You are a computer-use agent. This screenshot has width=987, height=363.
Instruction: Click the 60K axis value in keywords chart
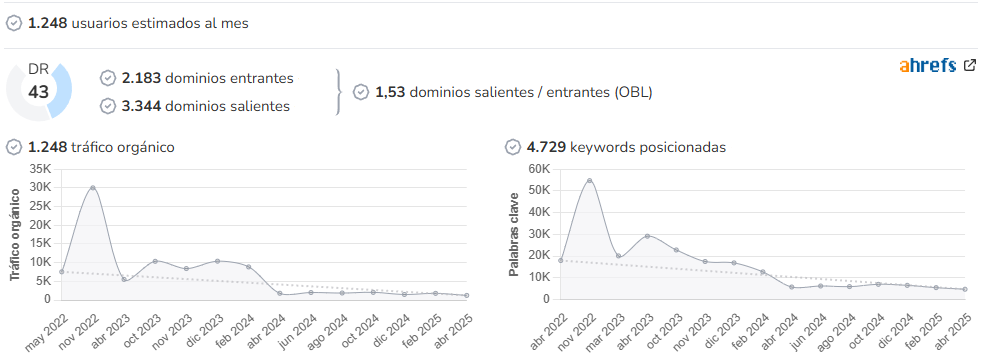point(539,169)
